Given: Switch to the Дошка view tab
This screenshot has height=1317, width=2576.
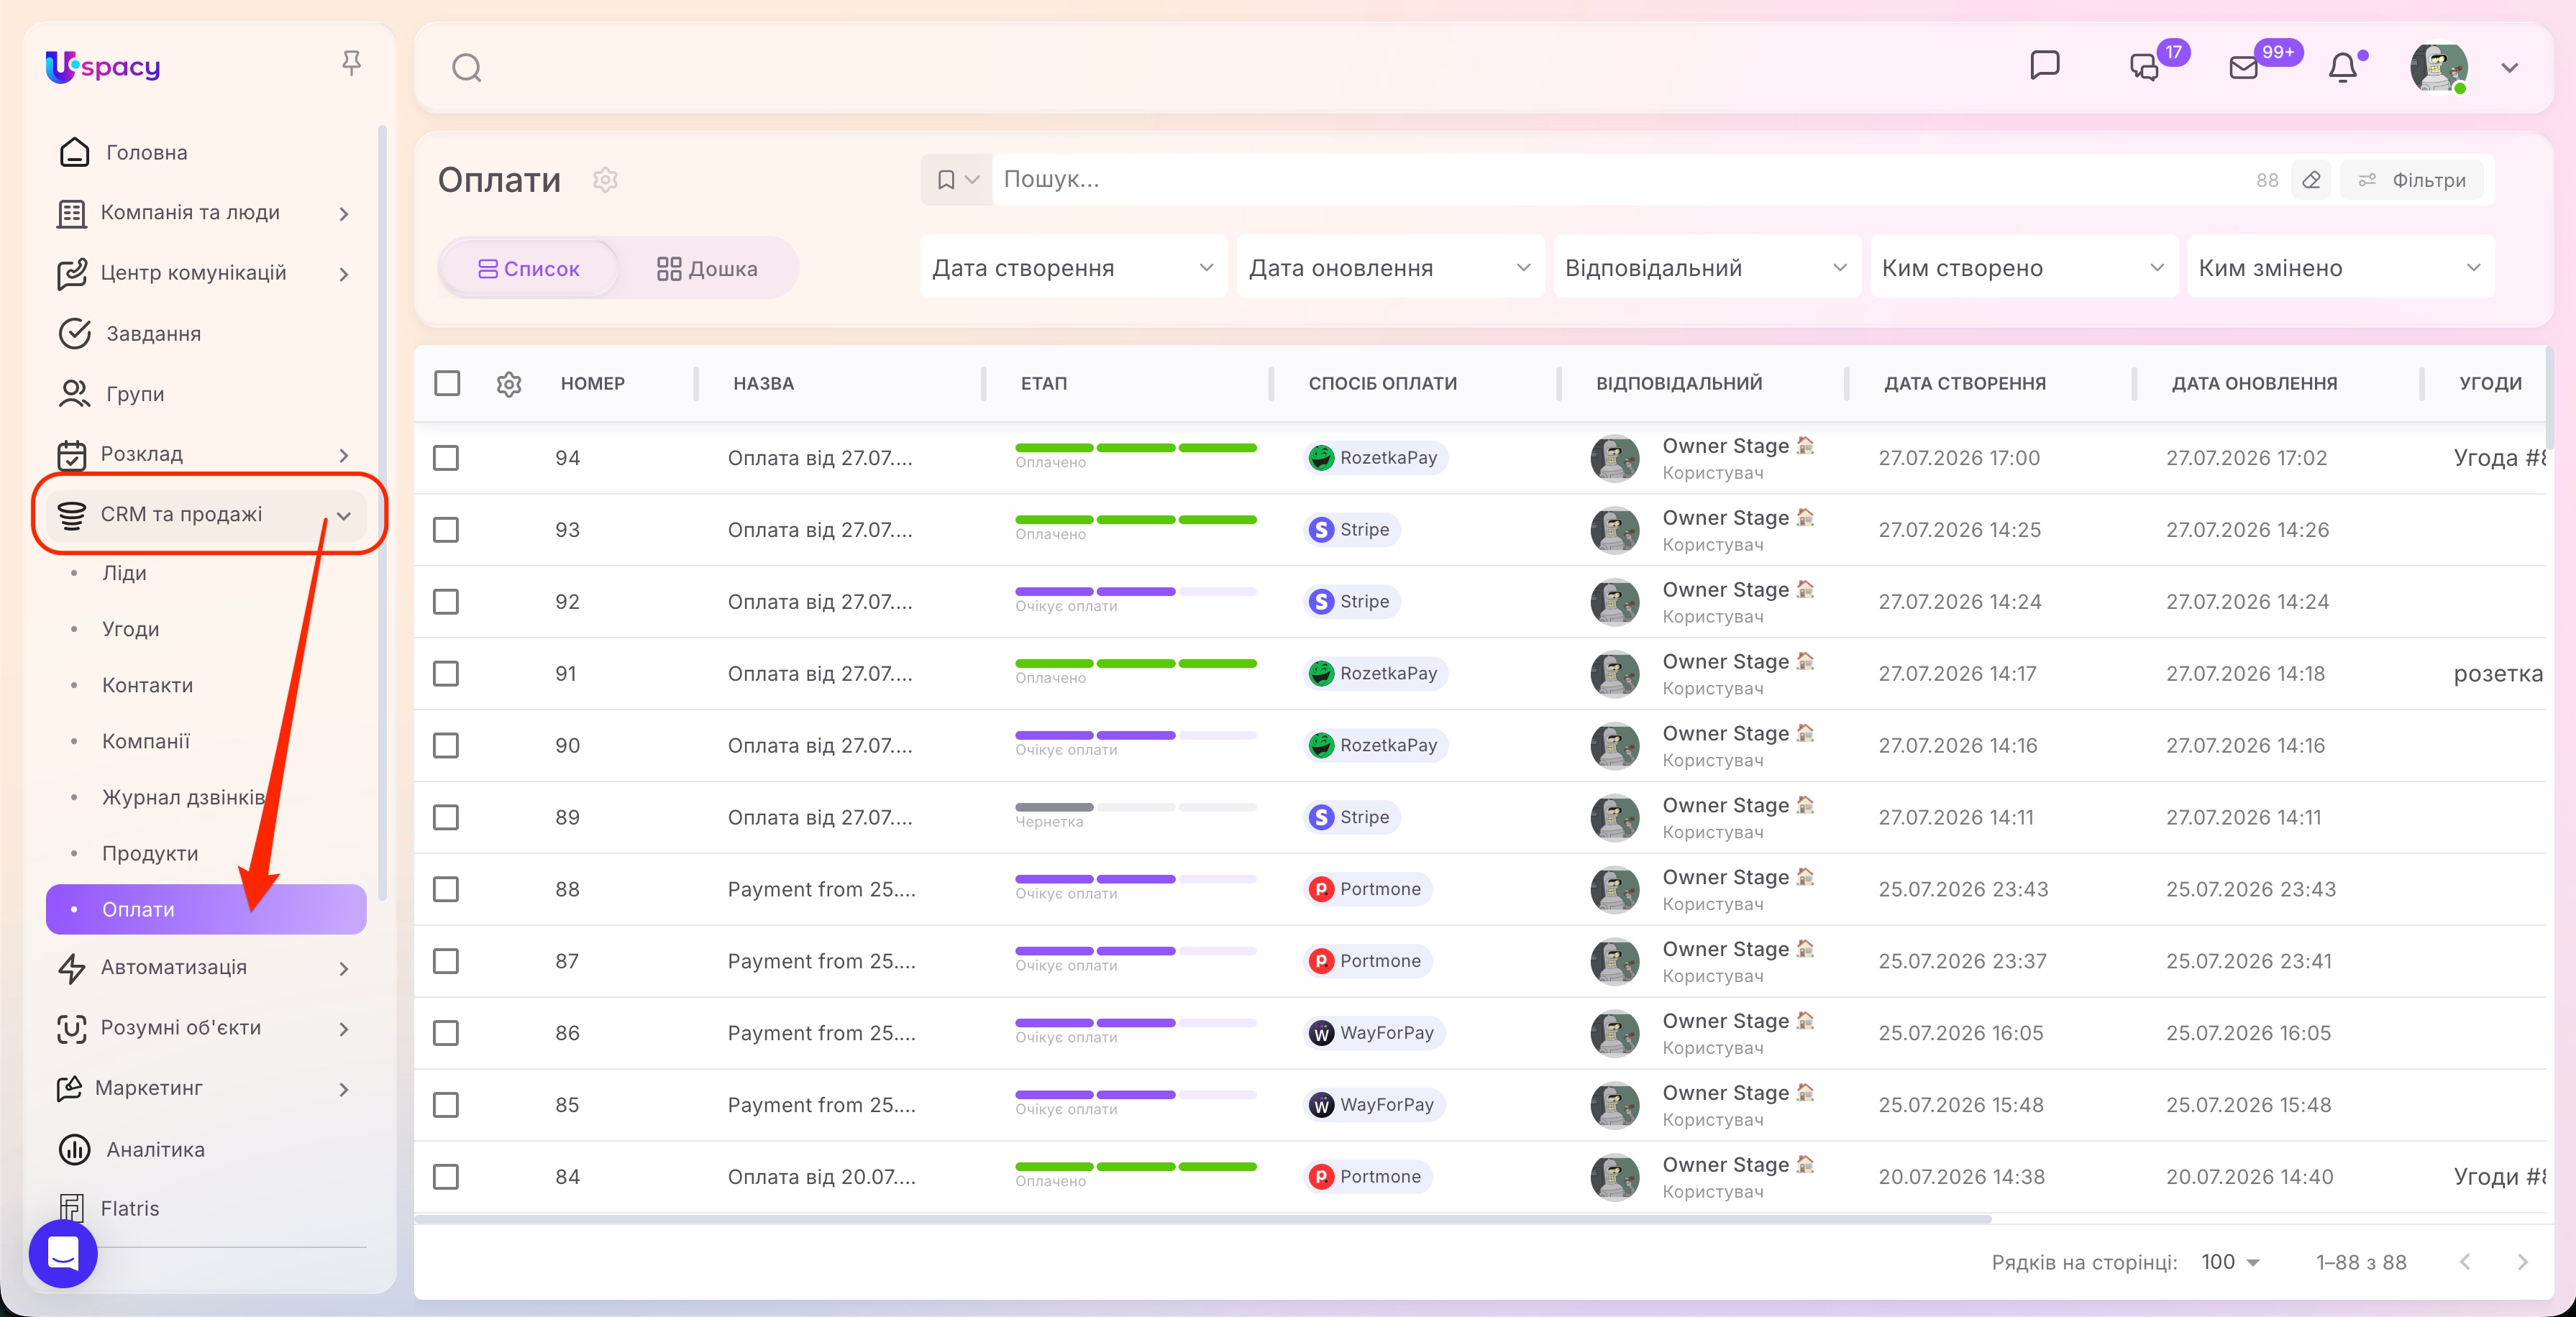Looking at the screenshot, I should tap(707, 269).
